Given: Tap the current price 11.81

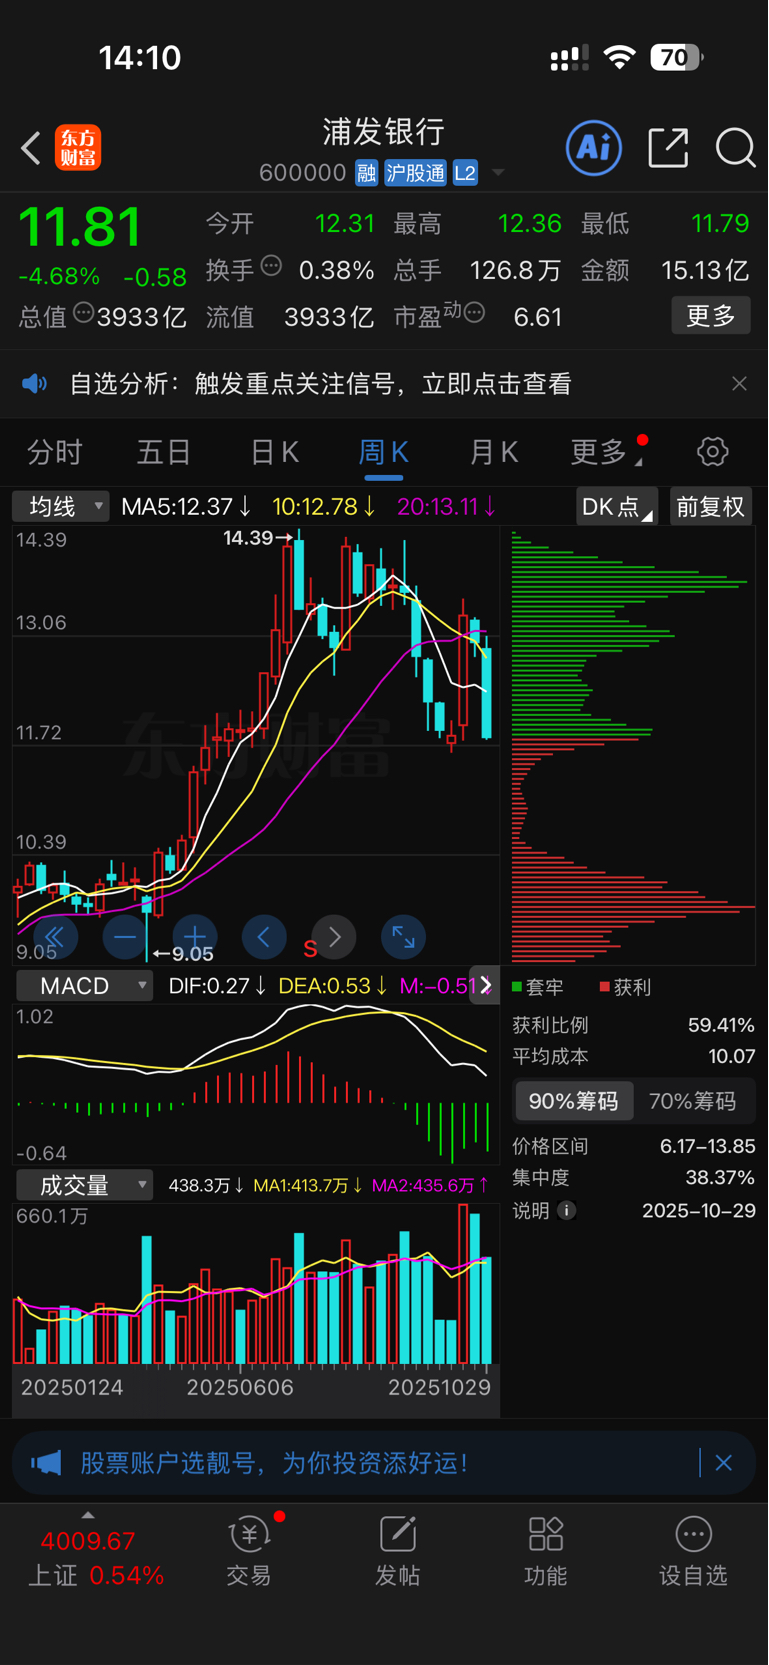Looking at the screenshot, I should [x=80, y=227].
